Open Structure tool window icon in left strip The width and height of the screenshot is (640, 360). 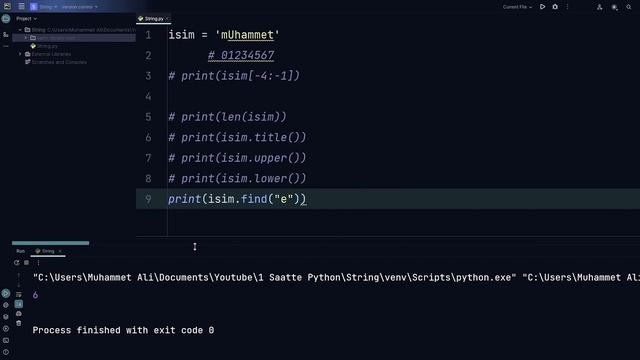click(x=6, y=35)
